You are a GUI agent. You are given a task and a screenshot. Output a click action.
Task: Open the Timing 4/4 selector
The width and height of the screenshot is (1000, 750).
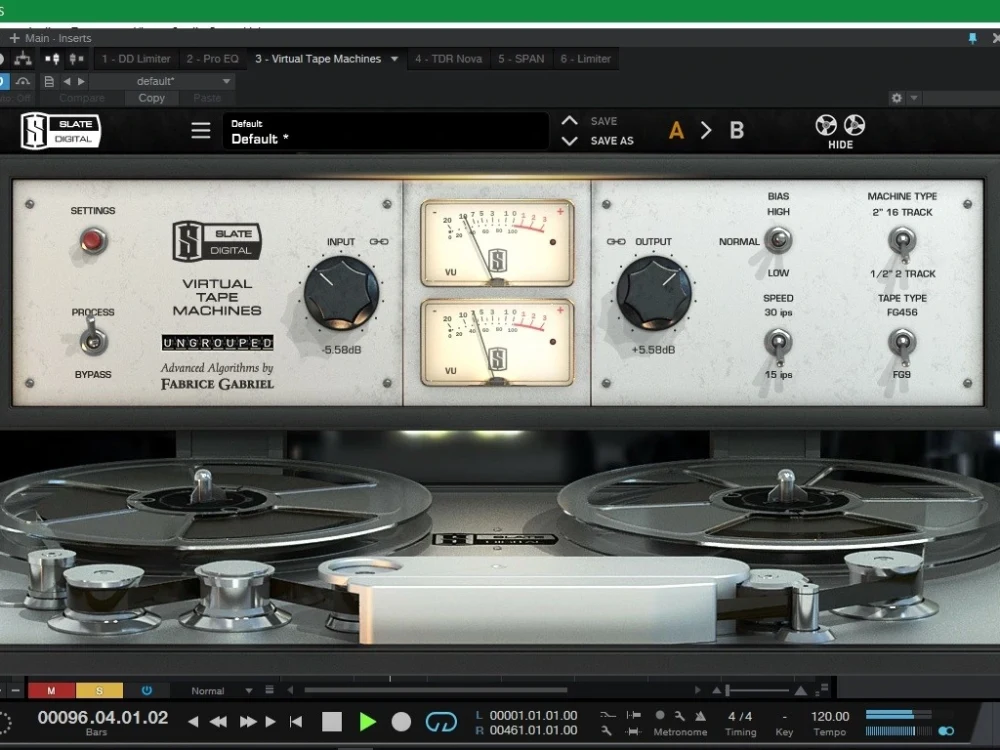(x=740, y=723)
